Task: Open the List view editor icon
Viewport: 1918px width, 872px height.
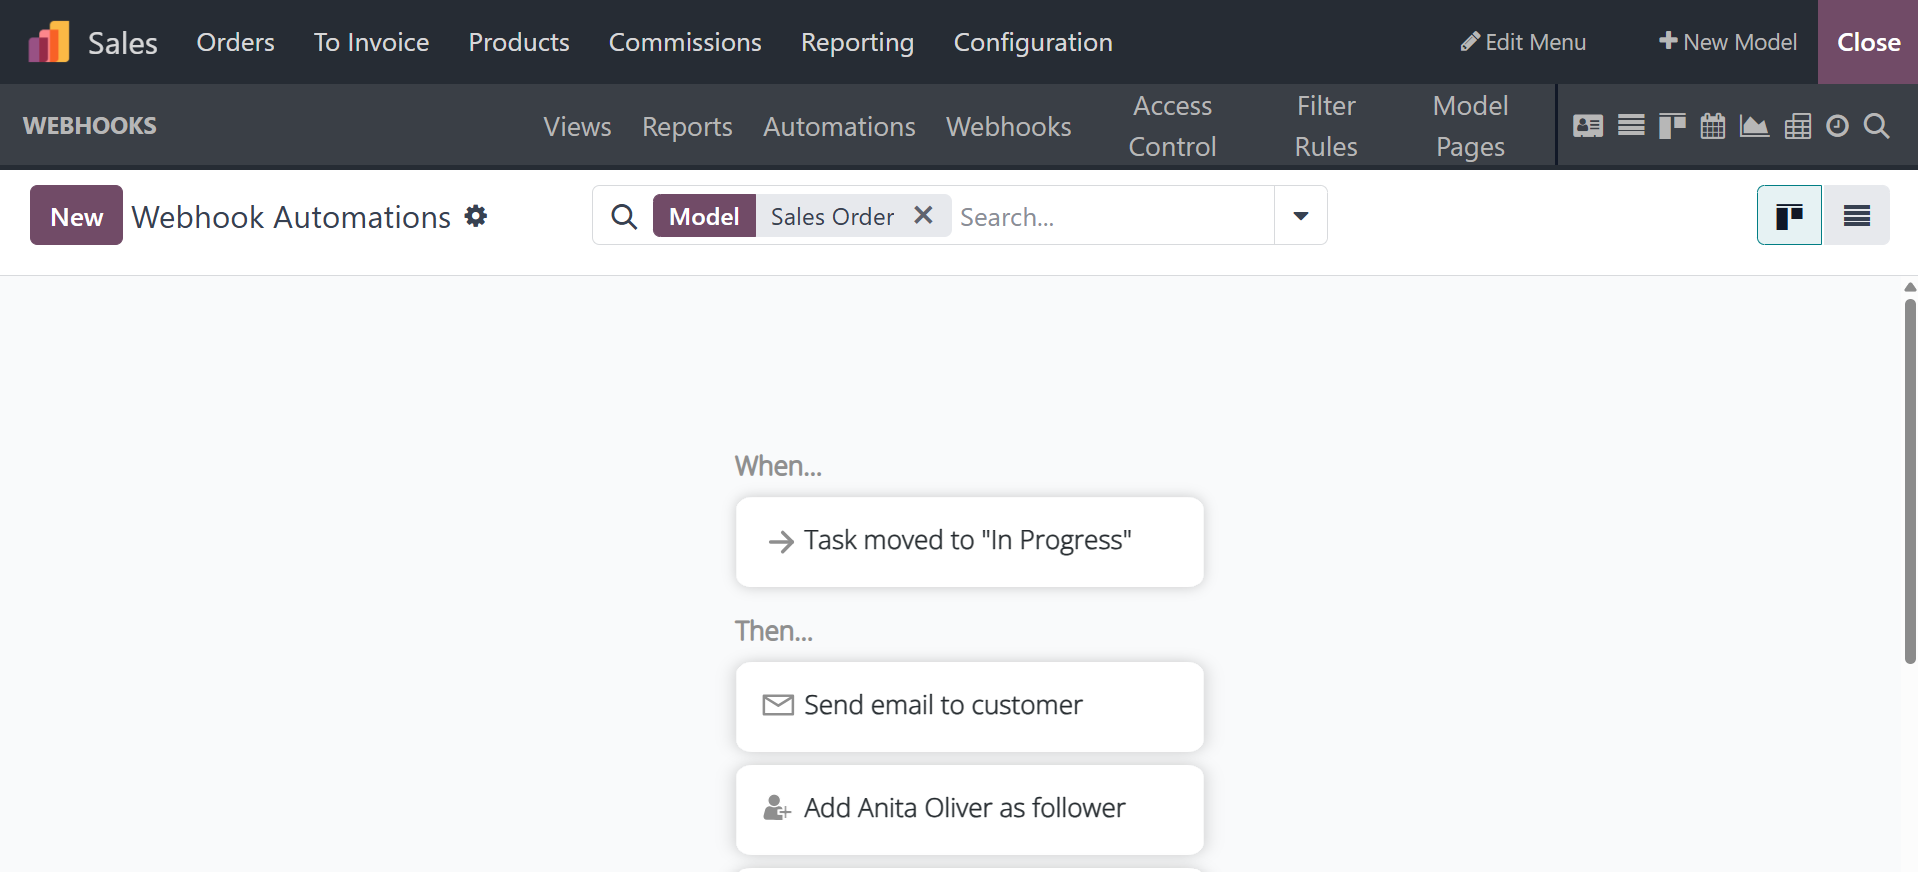Action: tap(1631, 126)
